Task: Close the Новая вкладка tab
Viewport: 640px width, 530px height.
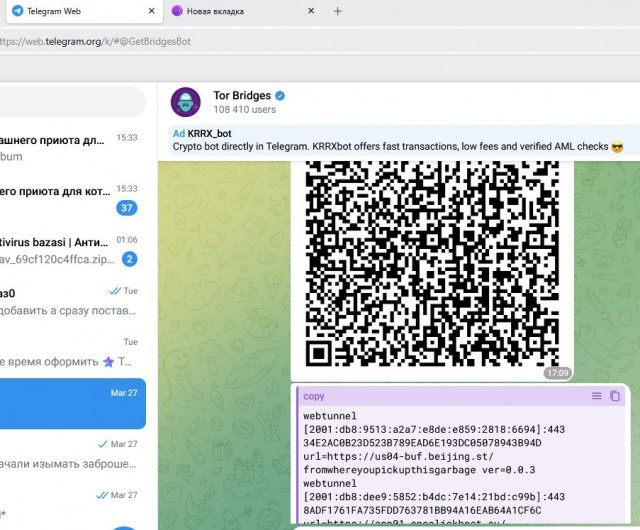Action: [x=311, y=11]
